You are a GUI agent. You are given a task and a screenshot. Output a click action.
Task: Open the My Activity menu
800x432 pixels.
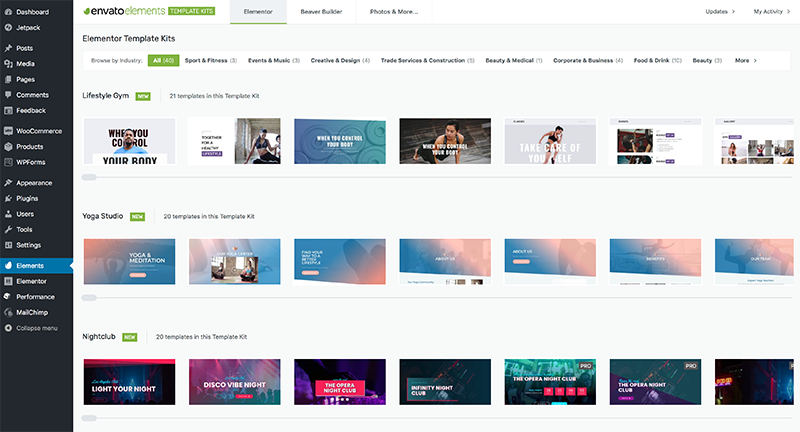click(x=771, y=11)
